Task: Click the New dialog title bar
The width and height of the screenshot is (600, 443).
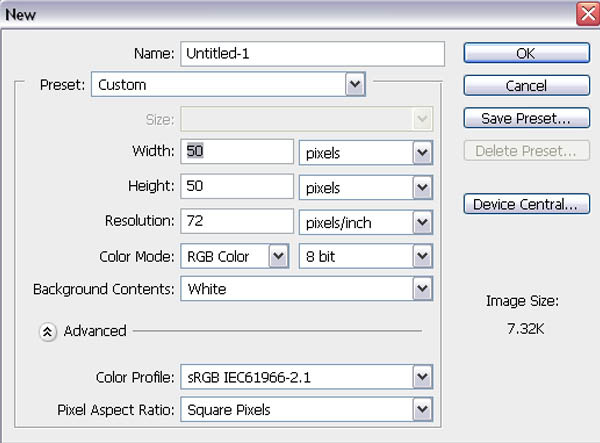Action: pyautogui.click(x=280, y=13)
